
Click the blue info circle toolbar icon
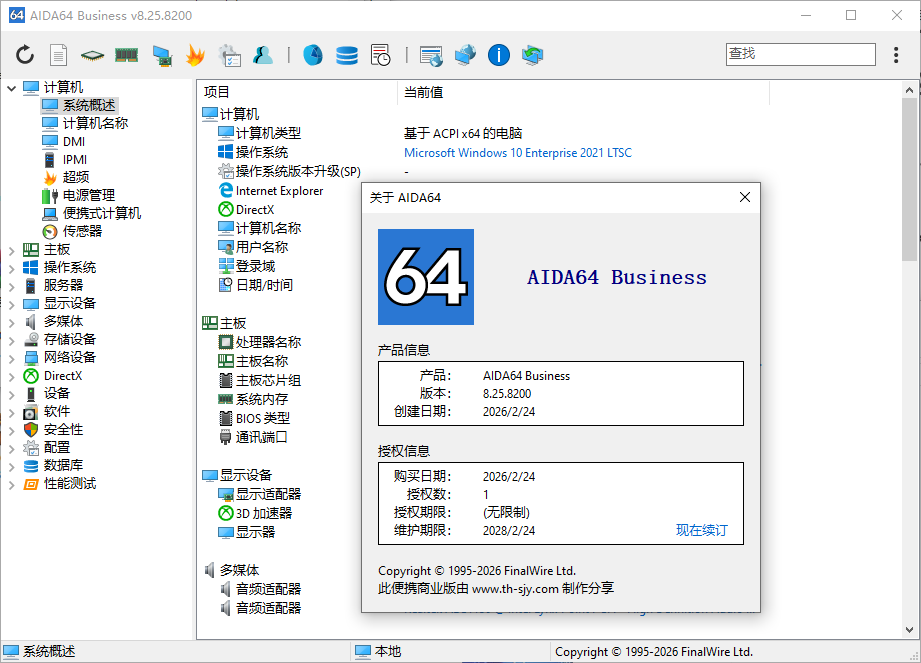[499, 55]
